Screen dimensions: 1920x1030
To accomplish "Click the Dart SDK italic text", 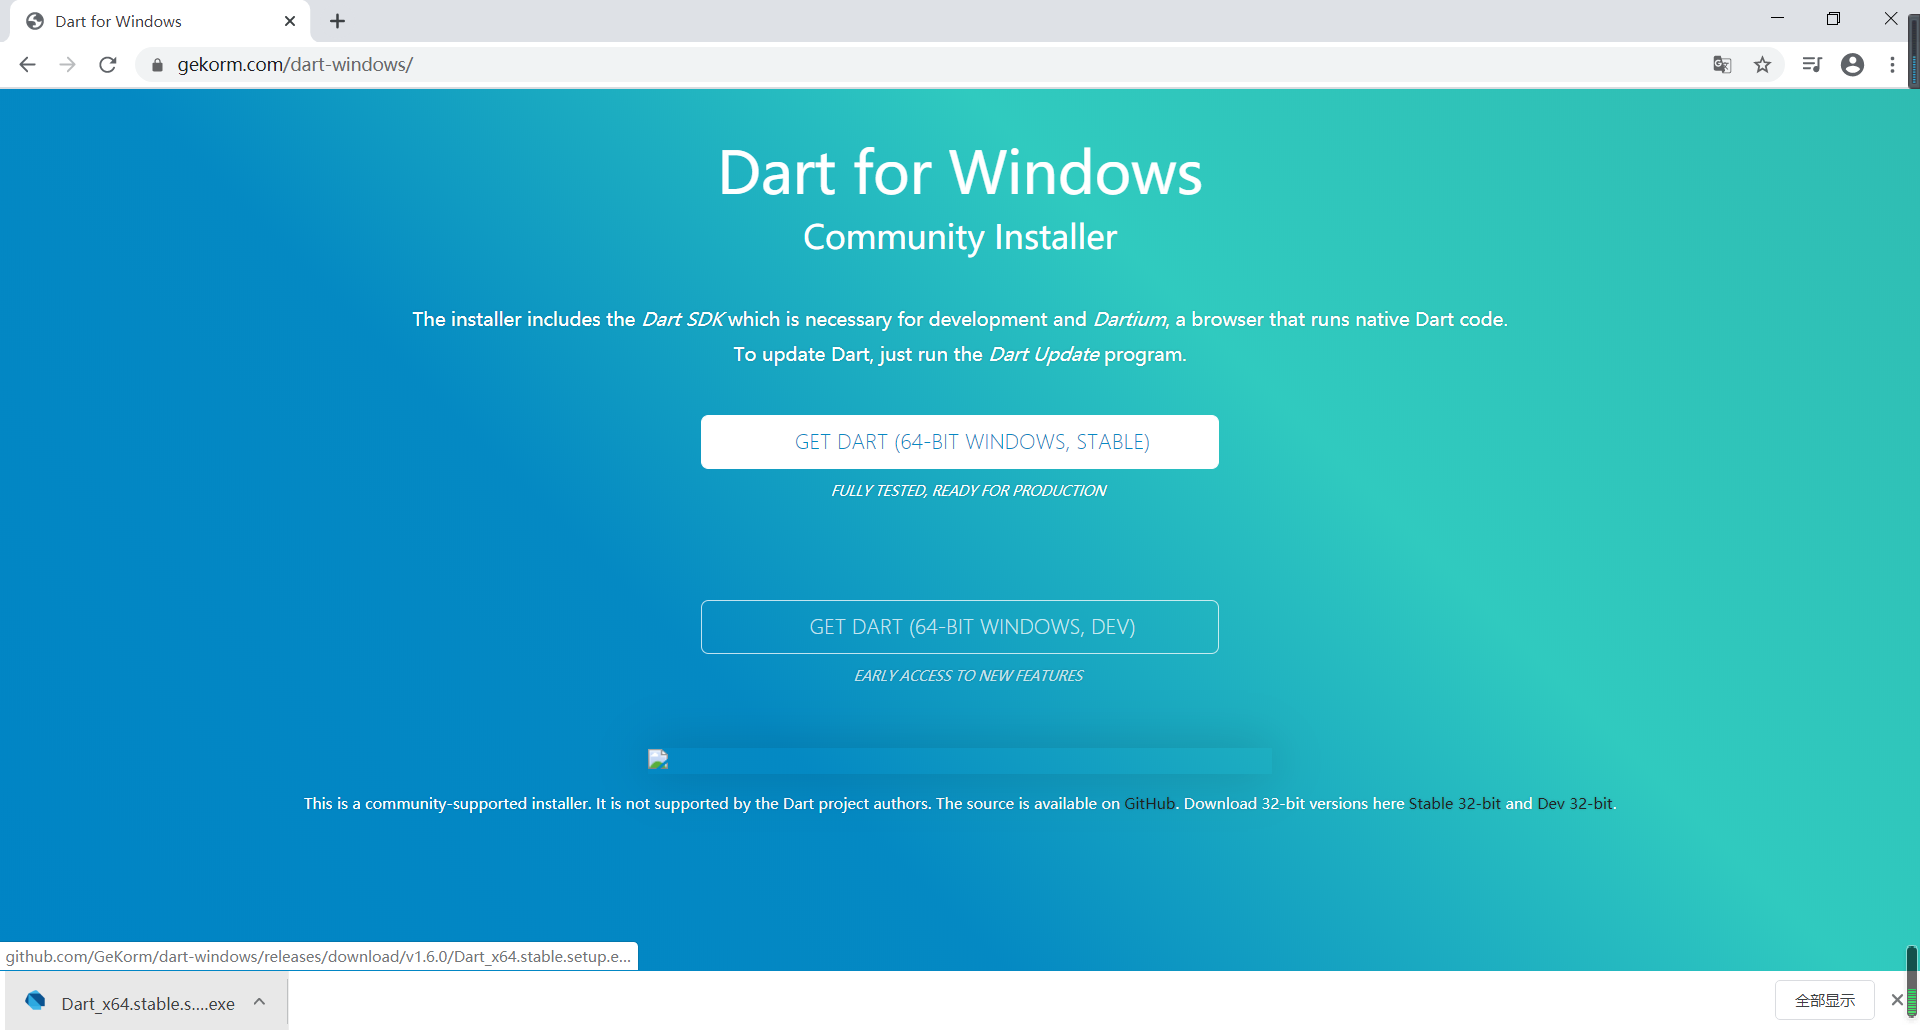I will (x=683, y=320).
